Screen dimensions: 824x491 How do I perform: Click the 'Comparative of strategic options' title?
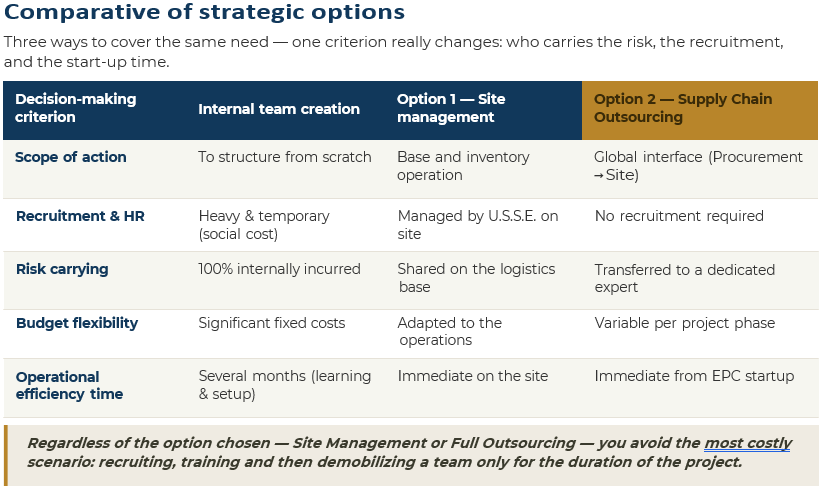pos(204,12)
